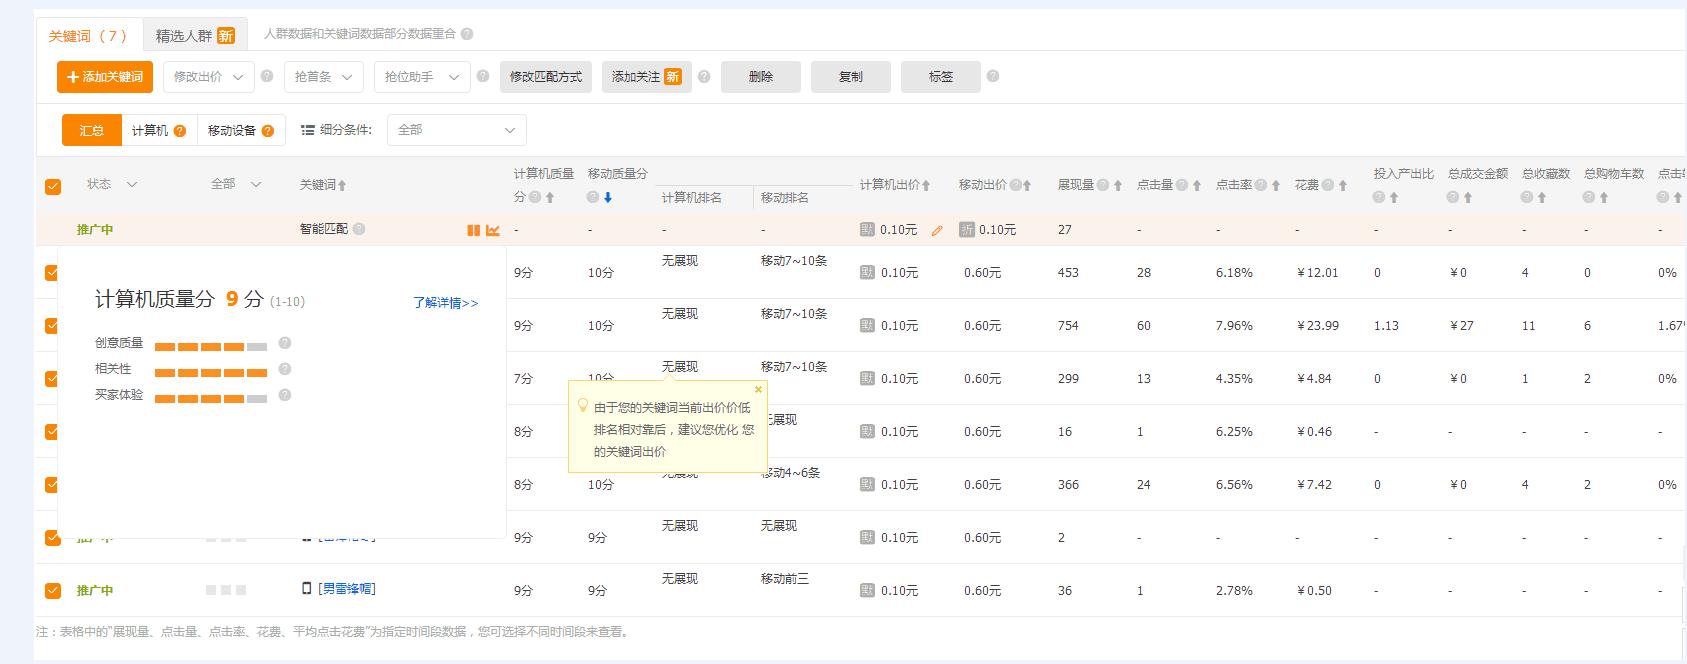Open help icon next to 智能匹配
This screenshot has height=664, width=1687.
359,229
